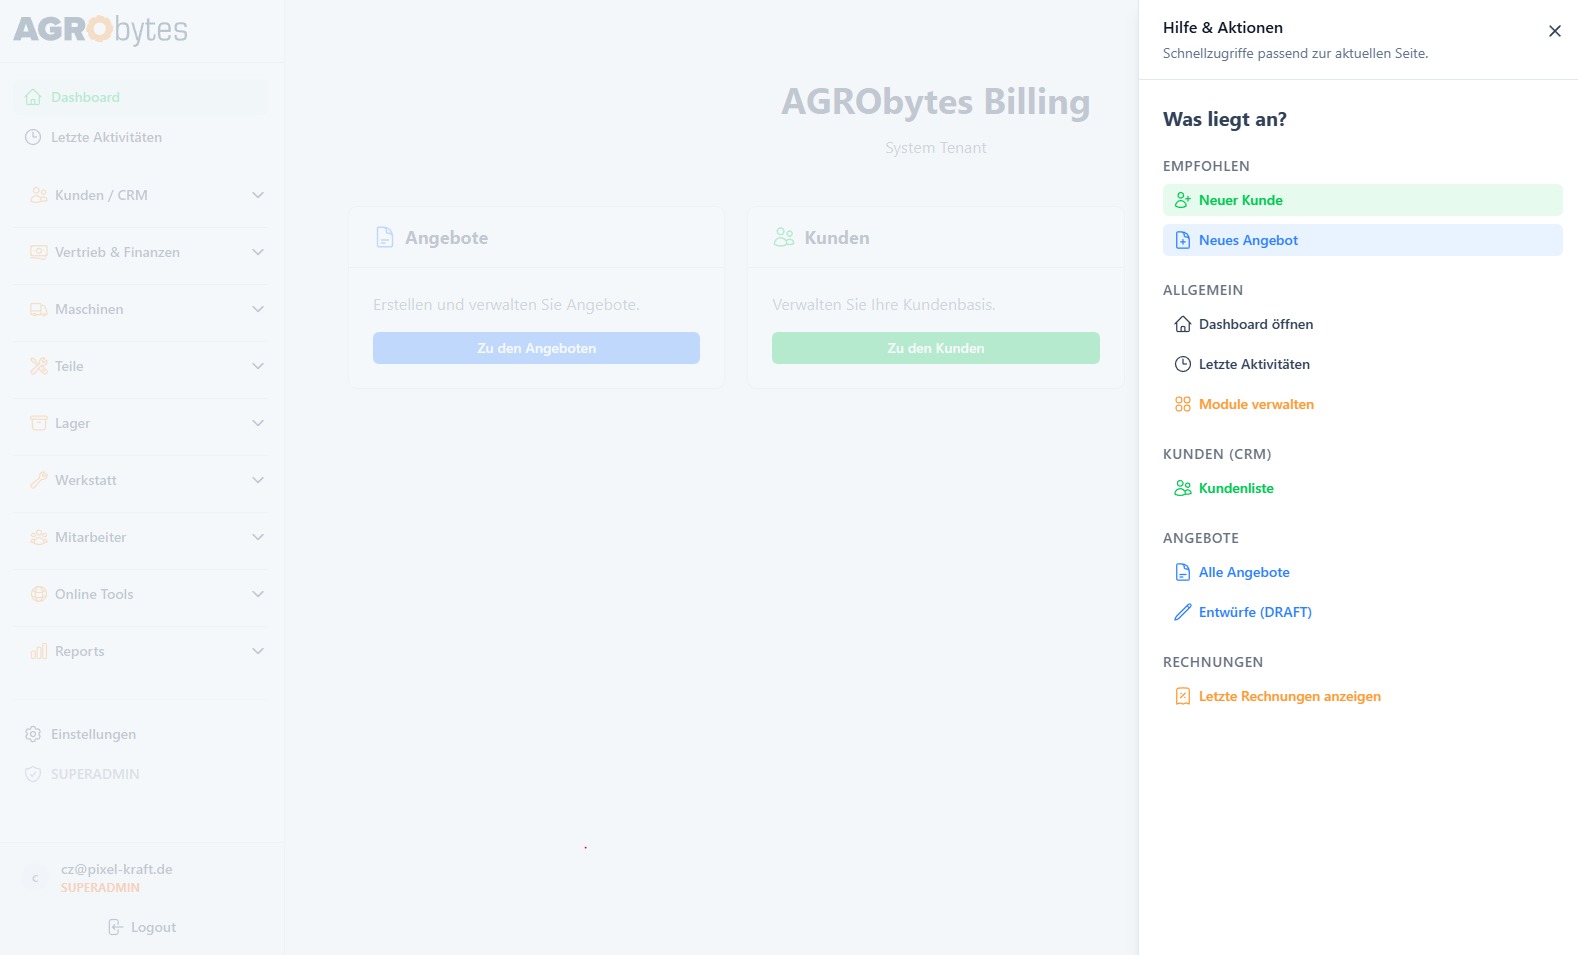Click the invoice icon for Letzte Rechnungen anzeigen

click(1183, 696)
